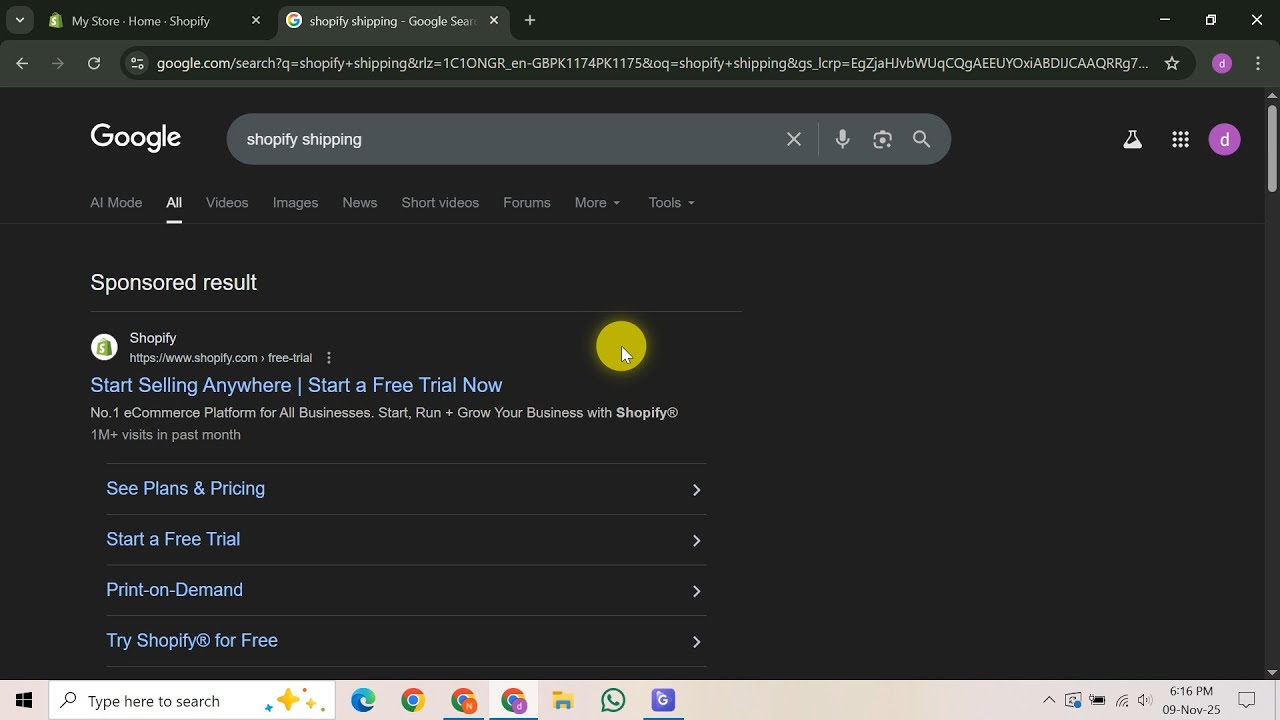Open the Shopify ad options three-dot menu
This screenshot has height=720, width=1280.
point(328,358)
